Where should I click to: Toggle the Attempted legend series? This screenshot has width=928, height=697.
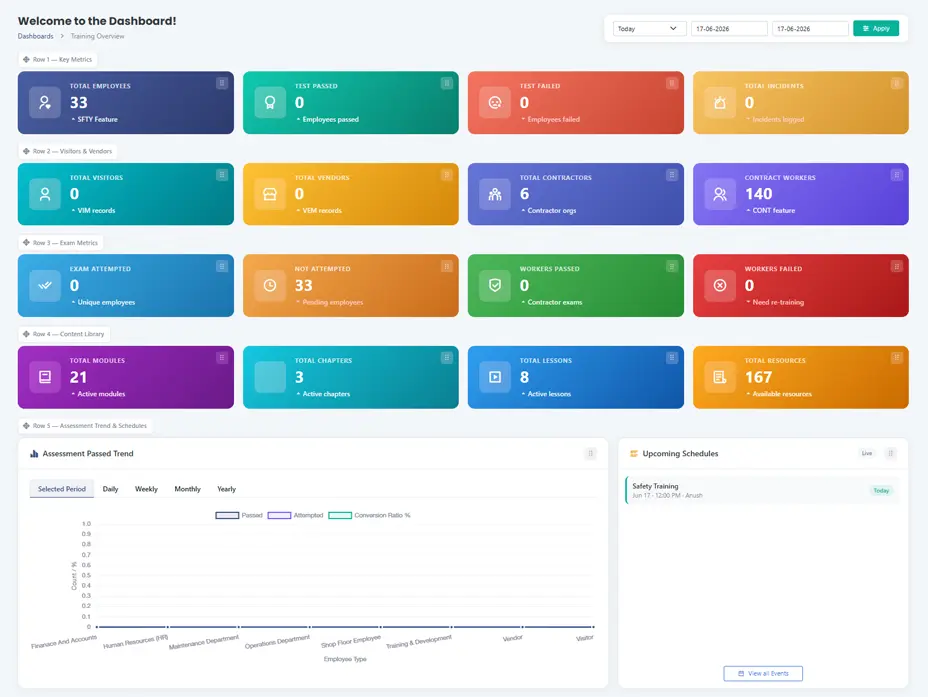[x=295, y=515]
